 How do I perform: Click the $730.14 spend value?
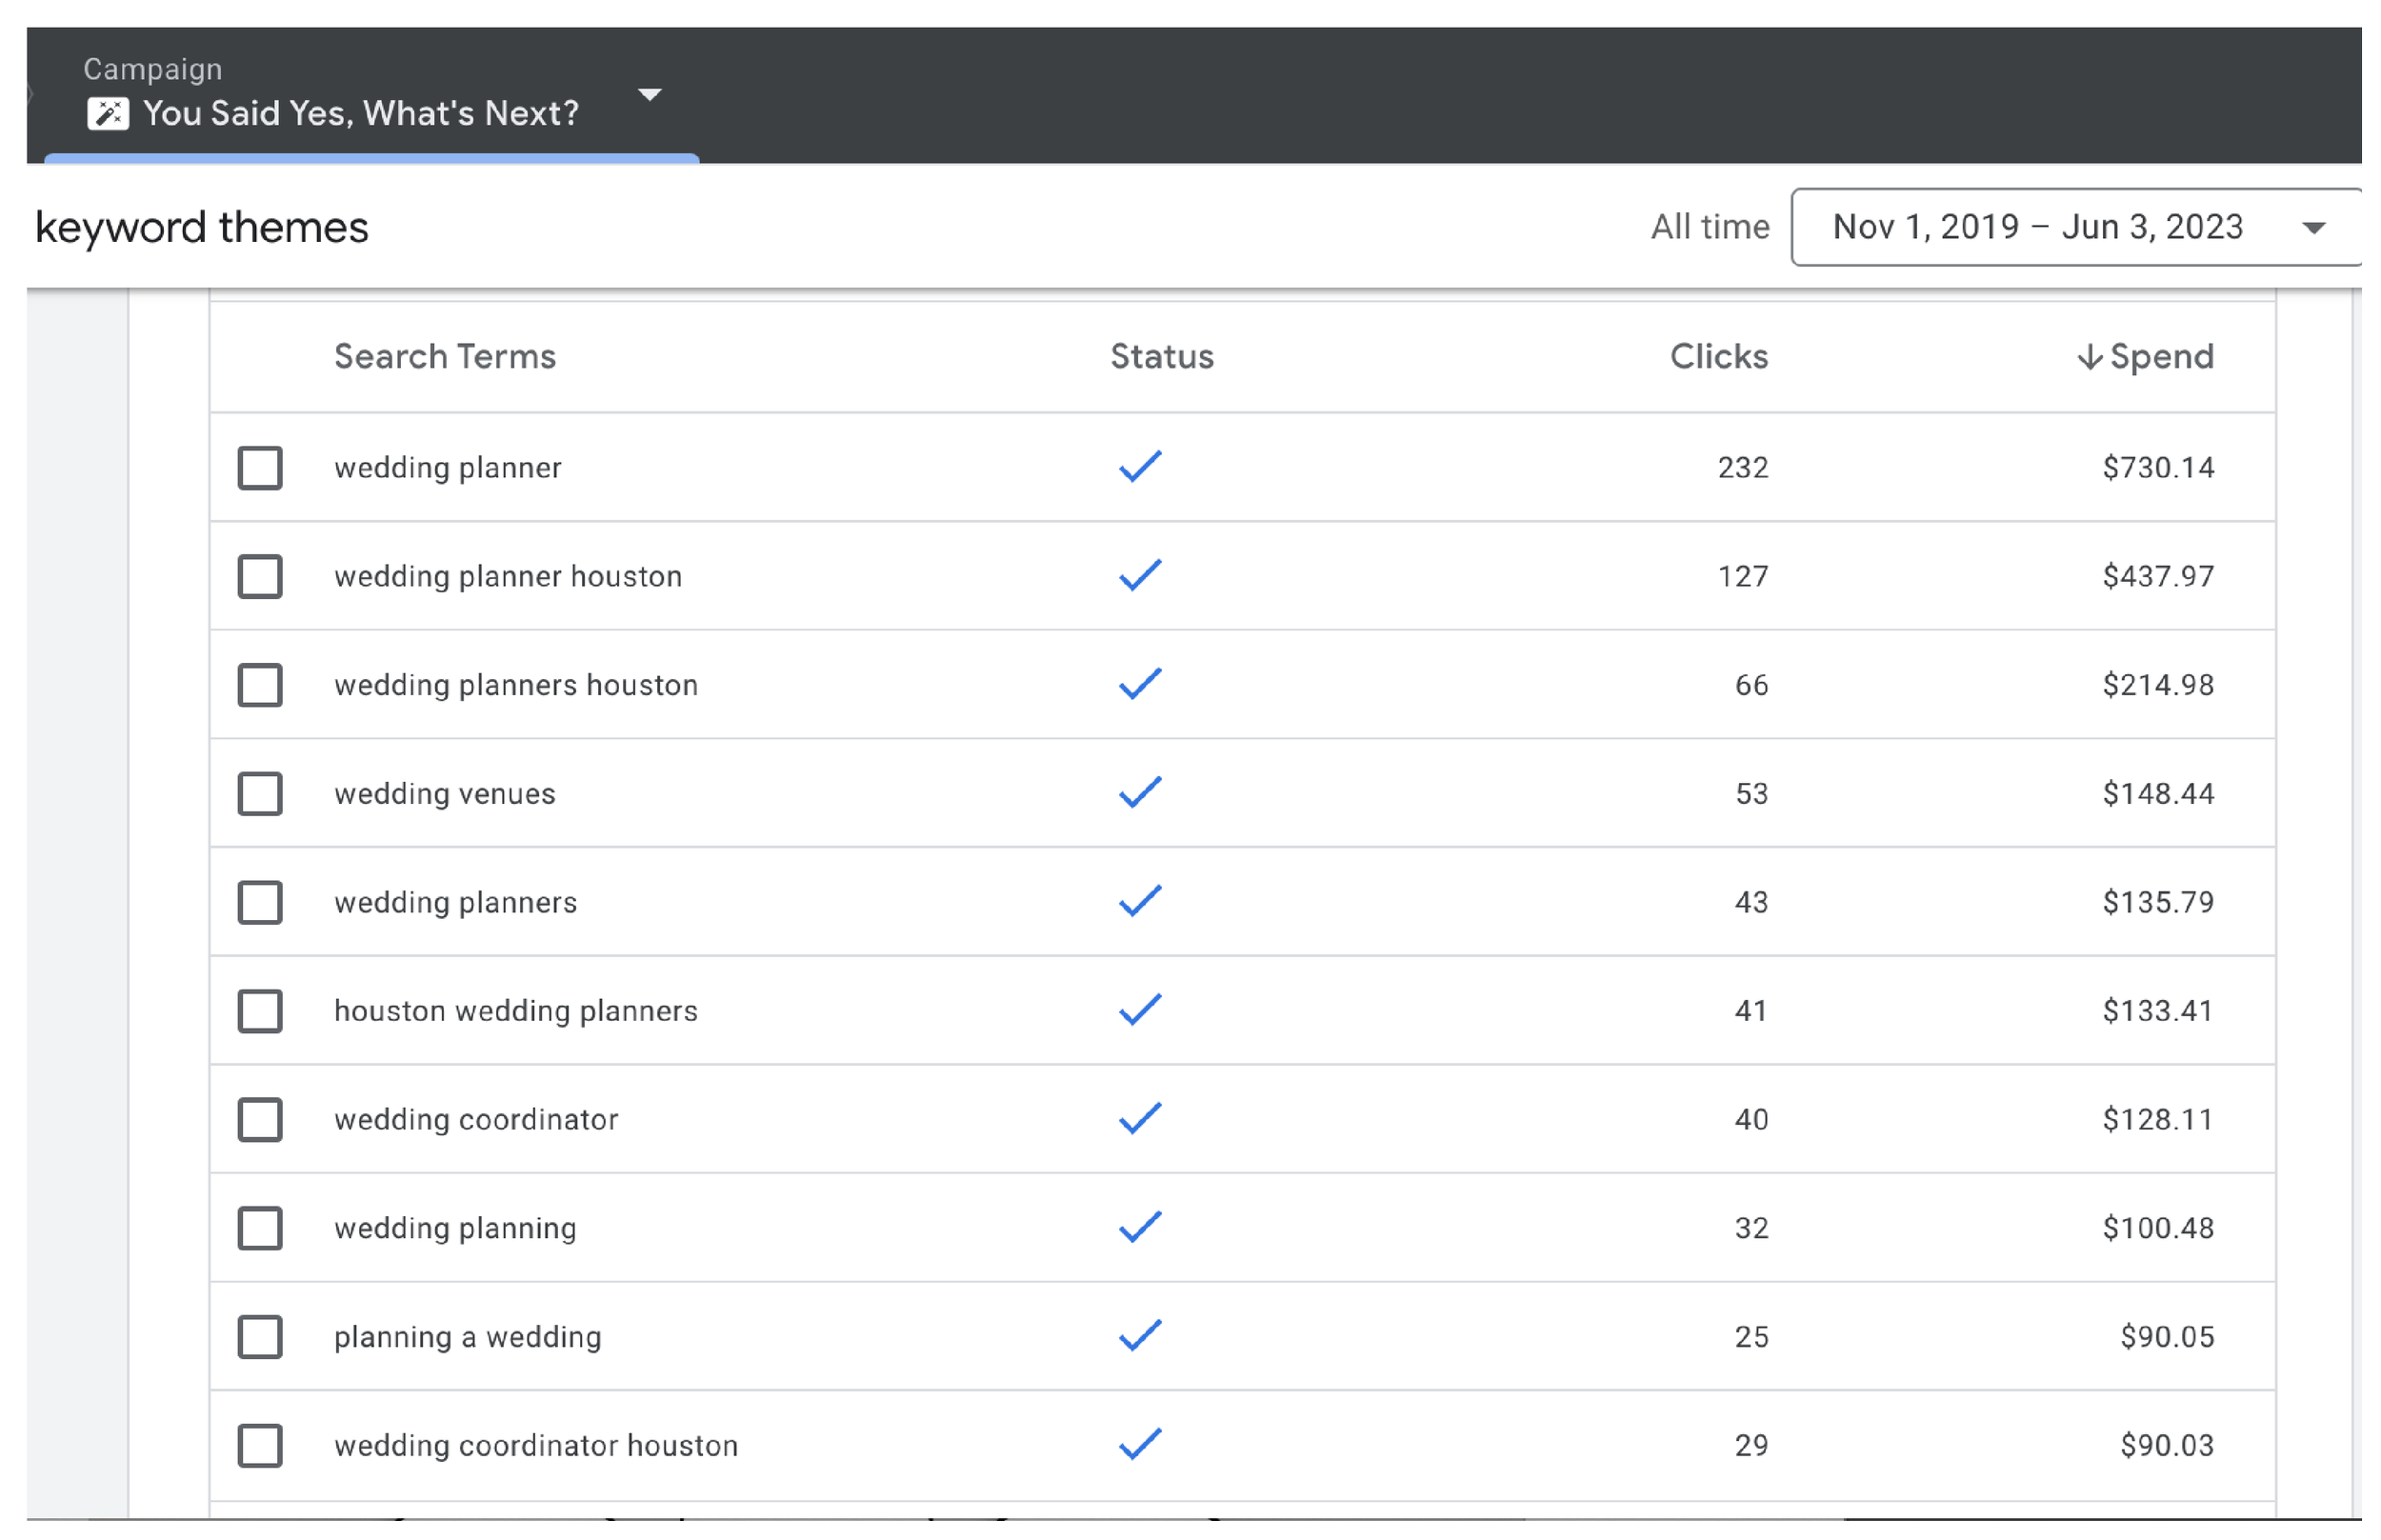click(2158, 468)
